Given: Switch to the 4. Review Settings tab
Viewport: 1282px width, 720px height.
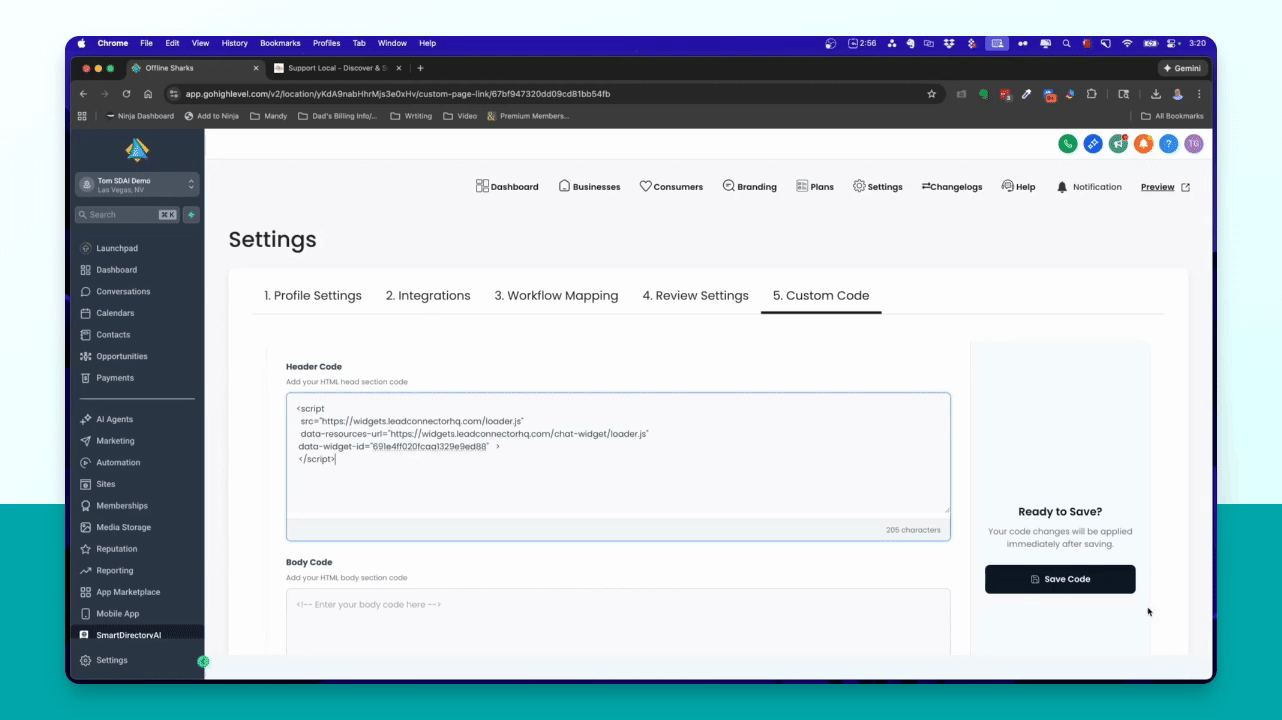Looking at the screenshot, I should pyautogui.click(x=696, y=296).
